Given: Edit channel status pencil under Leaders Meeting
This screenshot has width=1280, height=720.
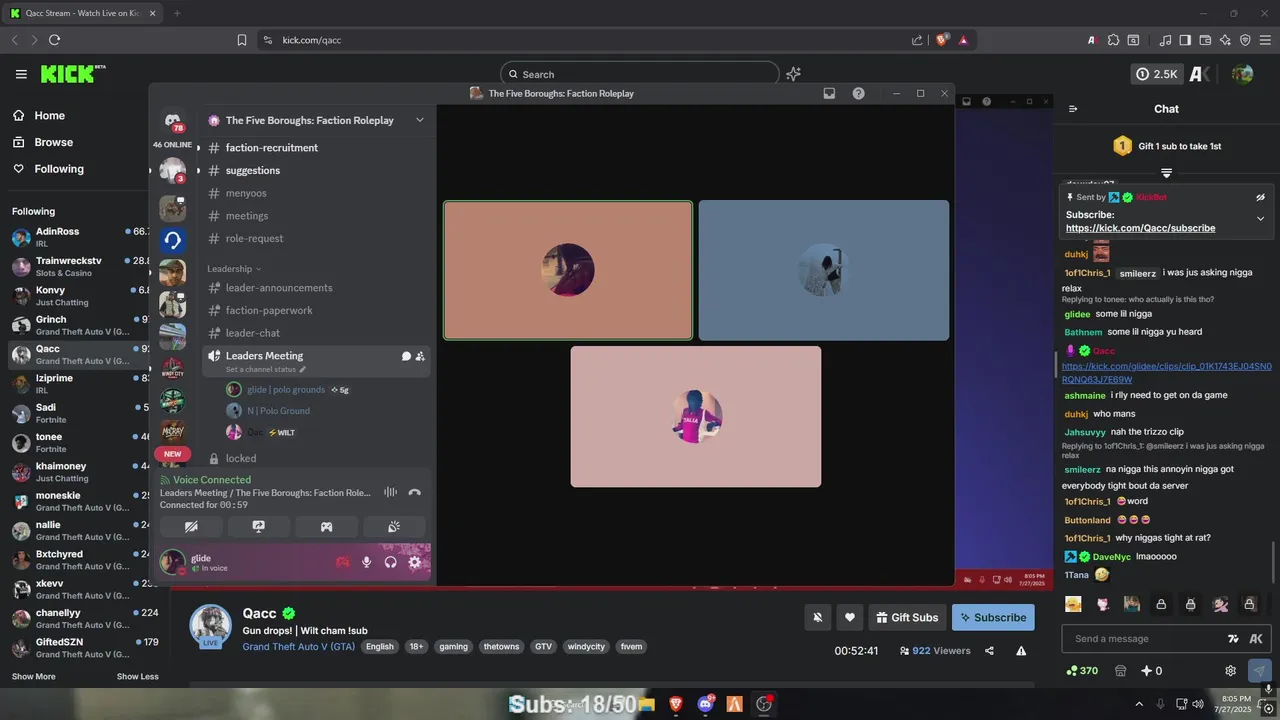Looking at the screenshot, I should pyautogui.click(x=303, y=370).
